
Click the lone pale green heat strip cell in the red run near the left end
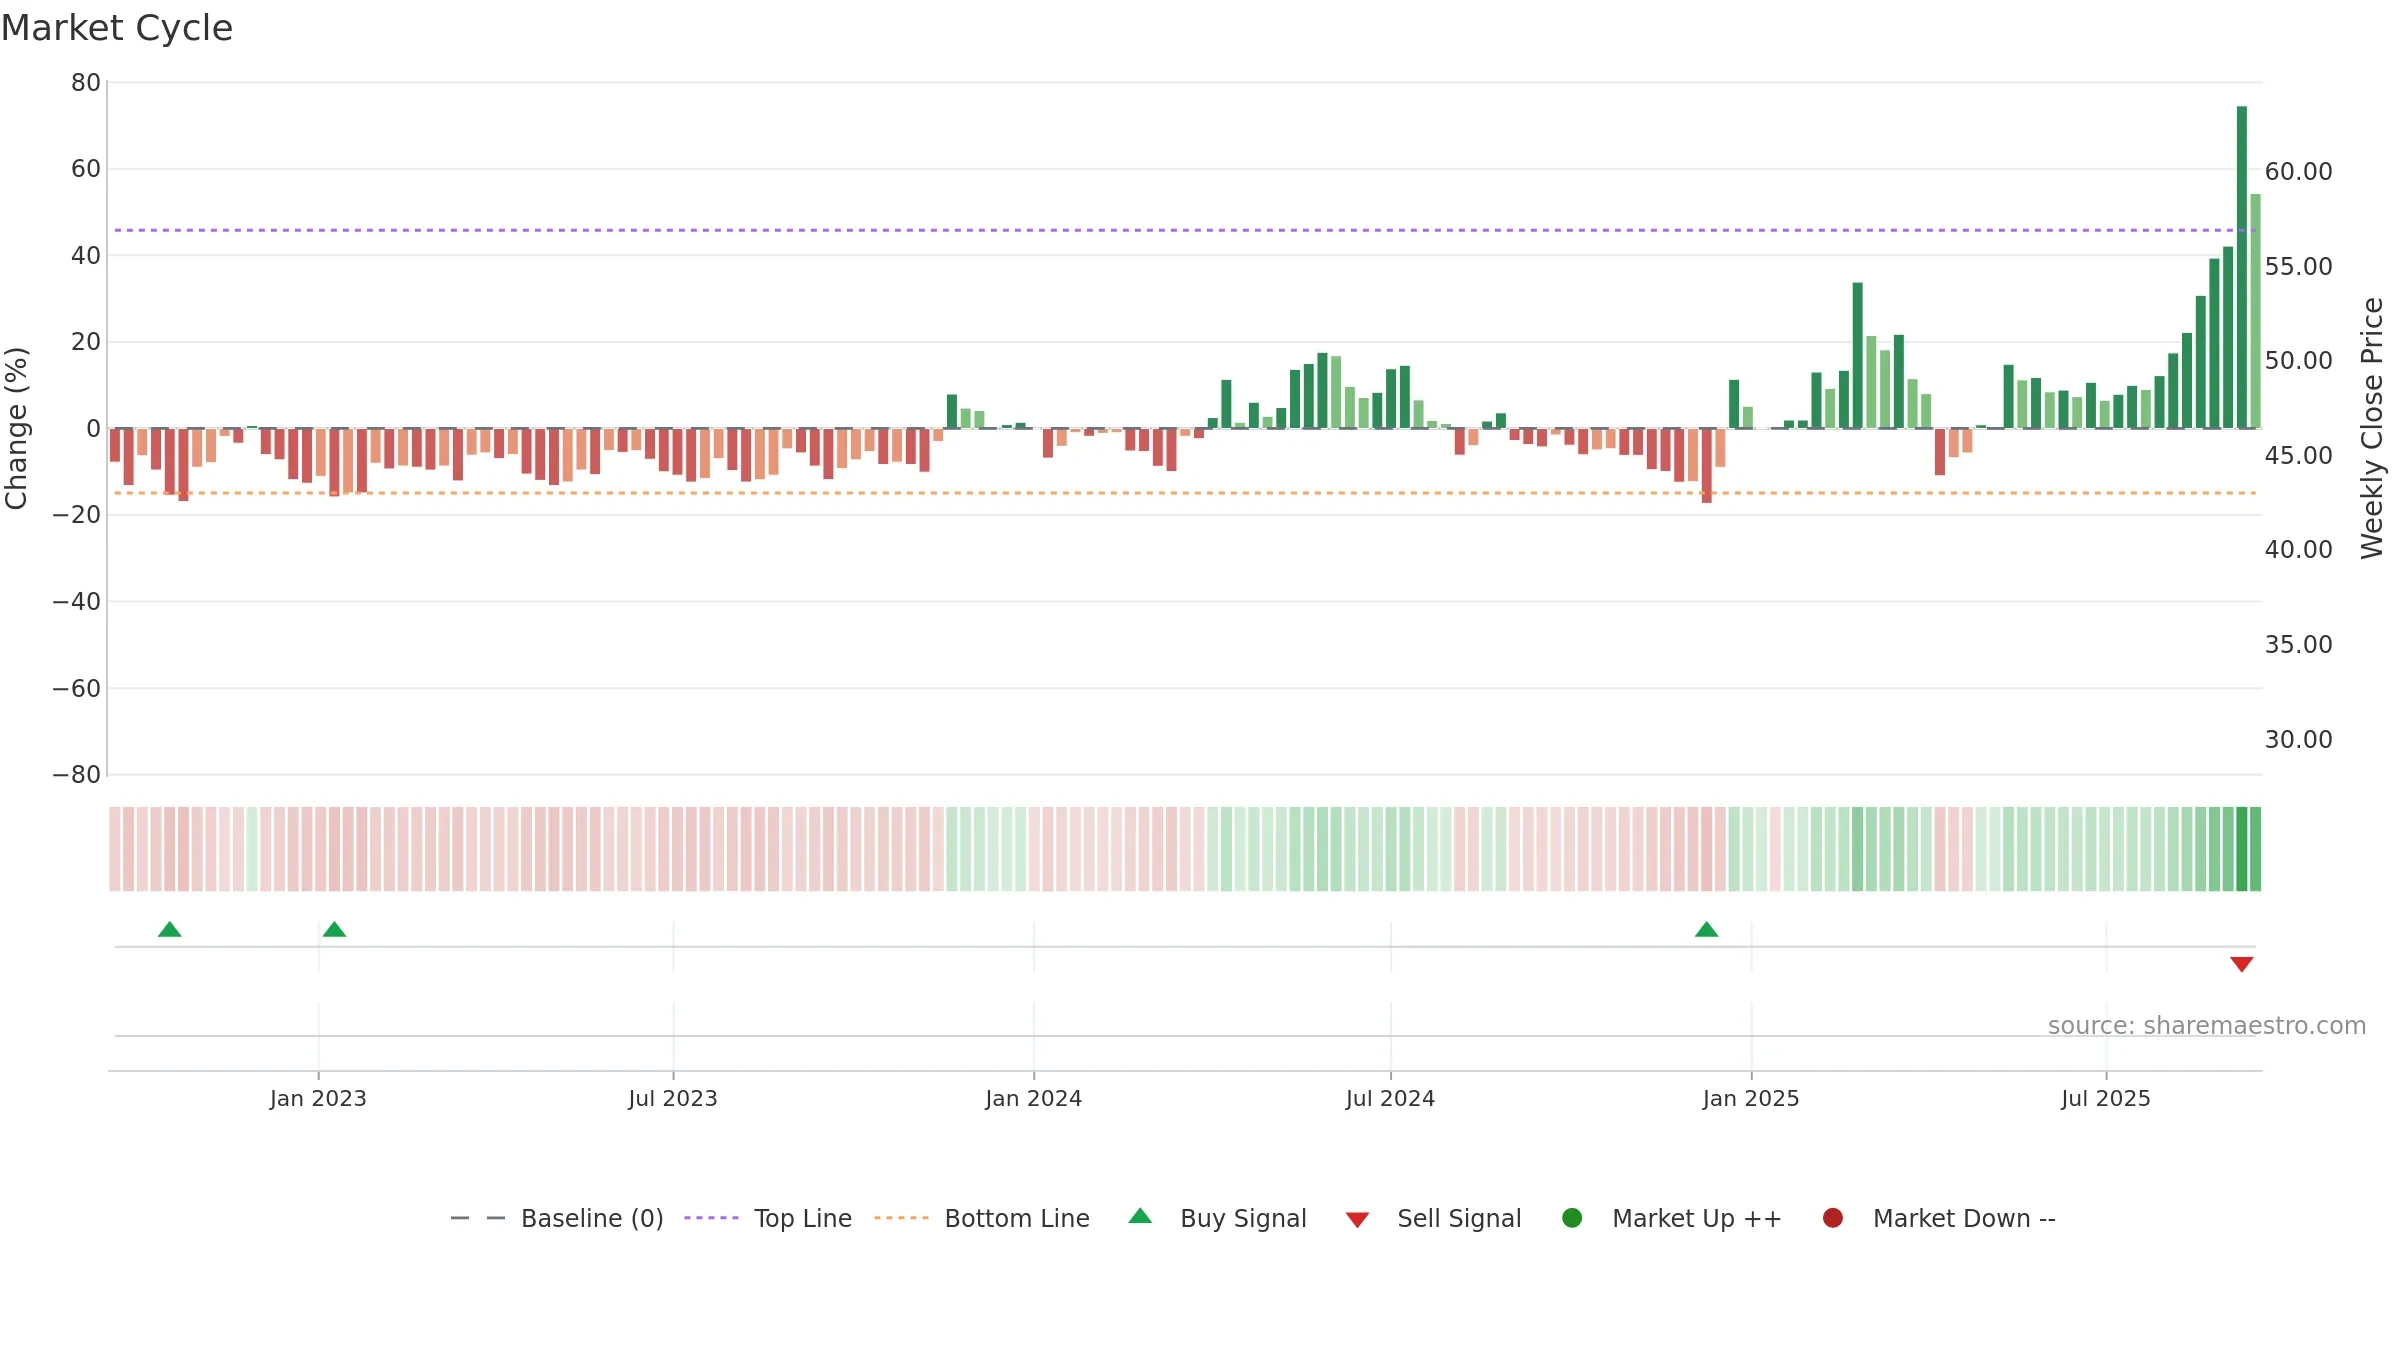[x=252, y=849]
